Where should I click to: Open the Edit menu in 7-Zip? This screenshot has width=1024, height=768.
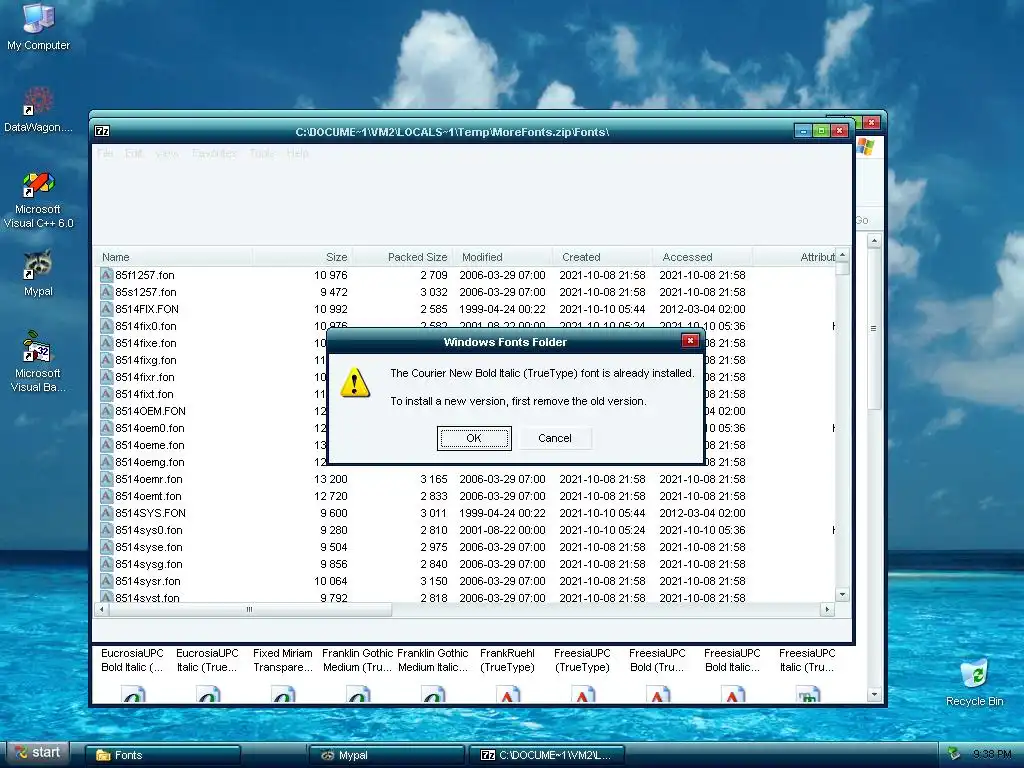point(134,153)
